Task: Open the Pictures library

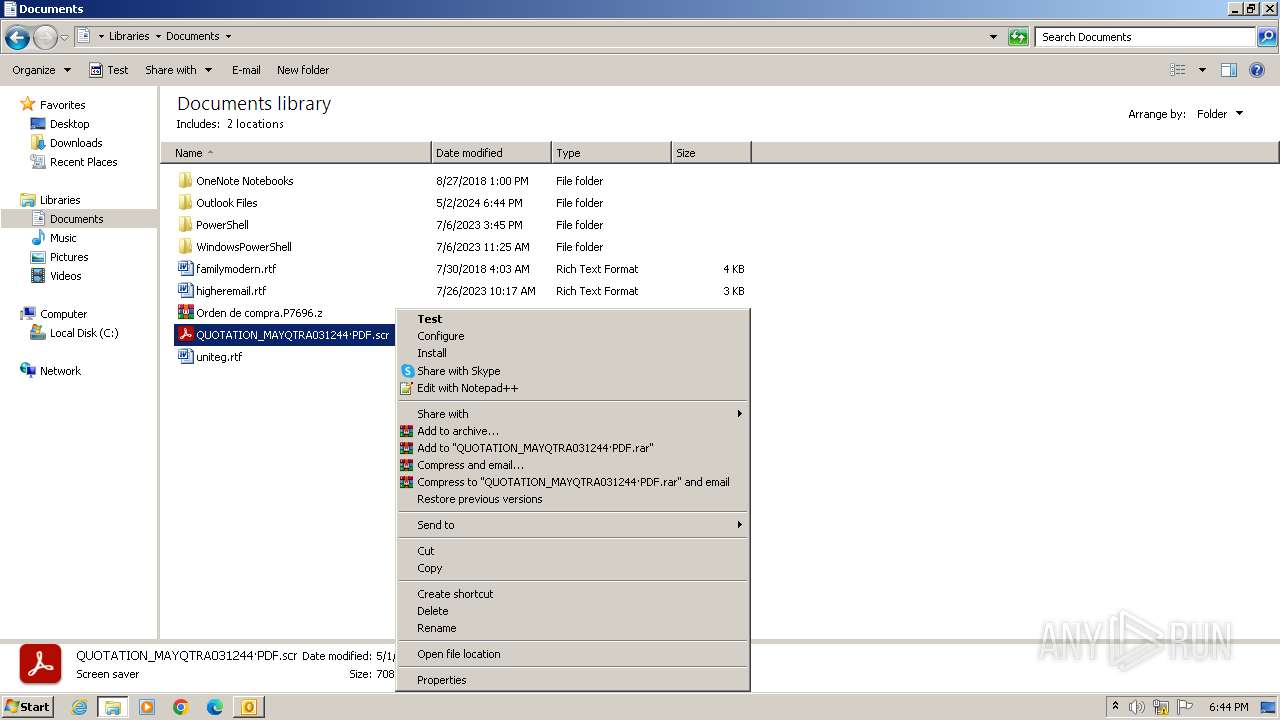Action: pos(69,257)
